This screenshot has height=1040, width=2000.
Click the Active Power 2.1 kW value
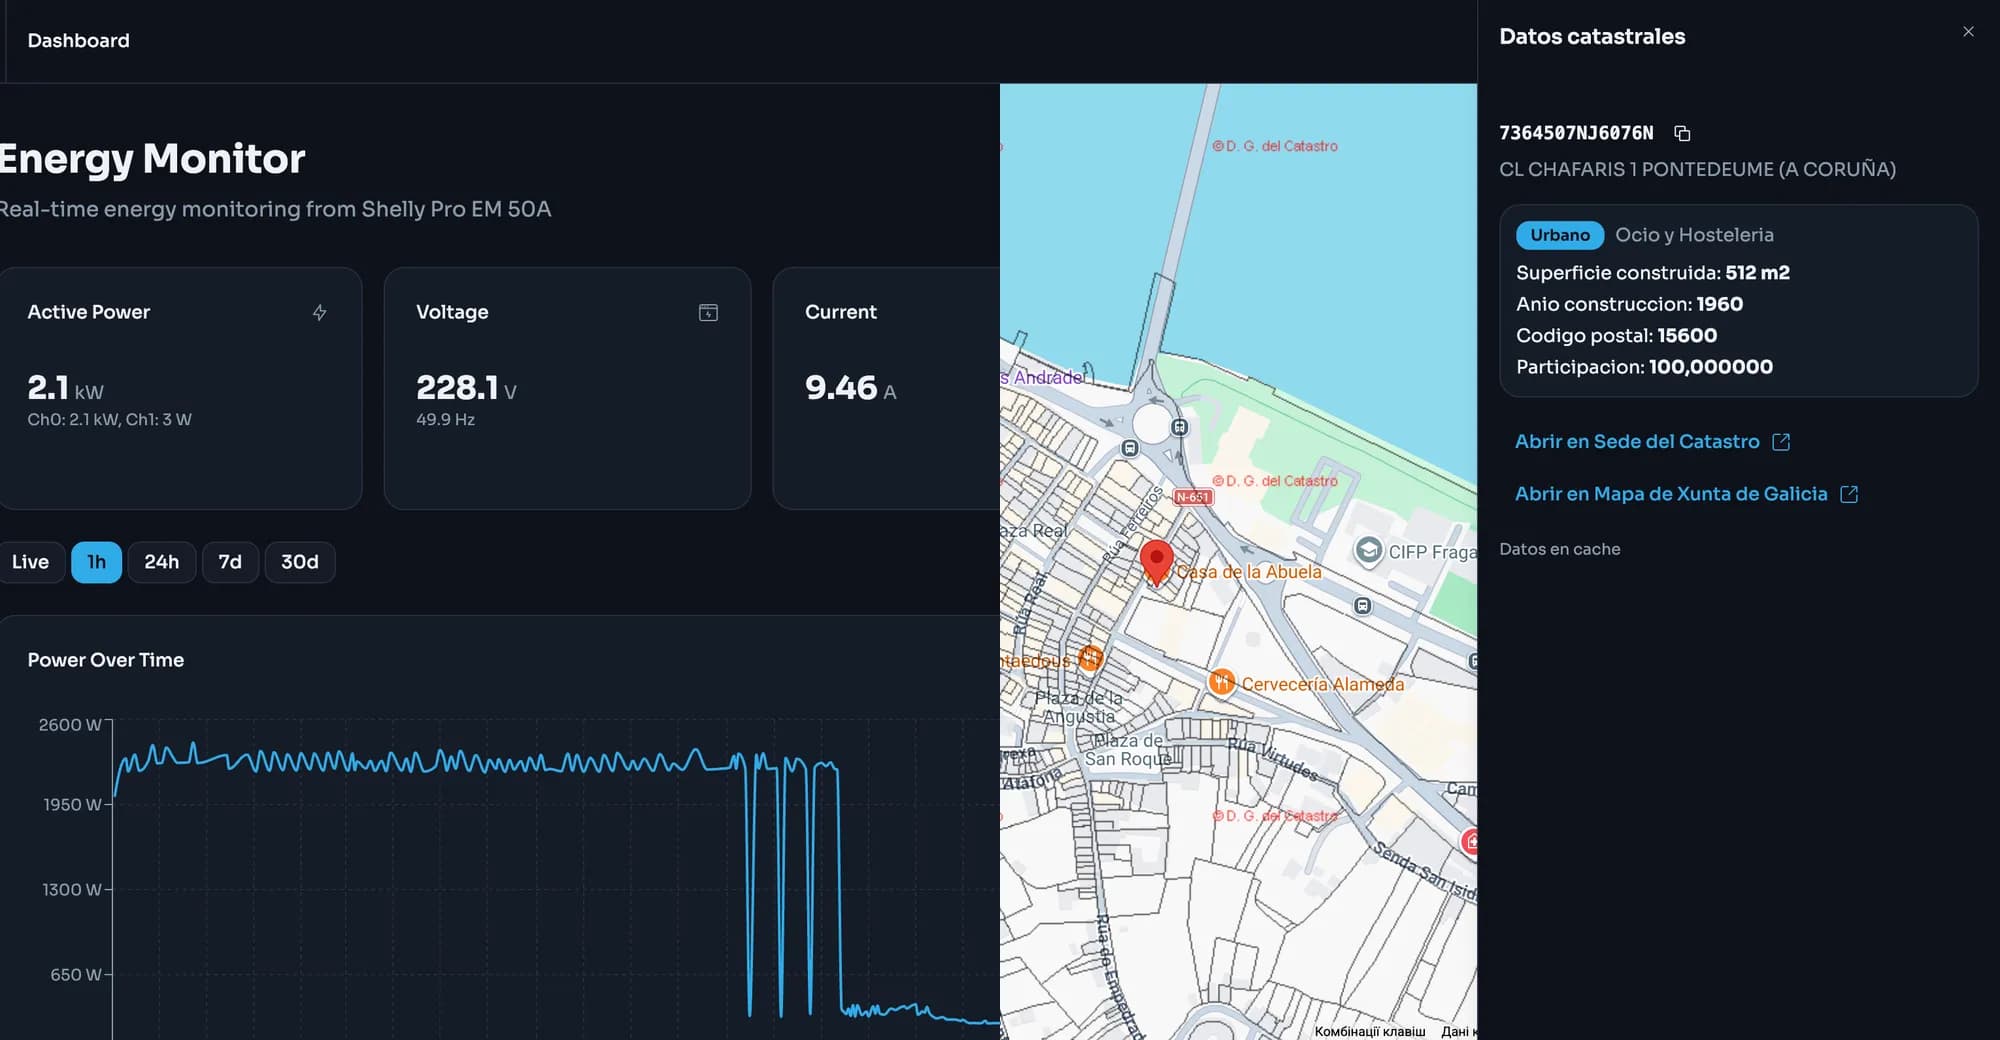(x=65, y=388)
